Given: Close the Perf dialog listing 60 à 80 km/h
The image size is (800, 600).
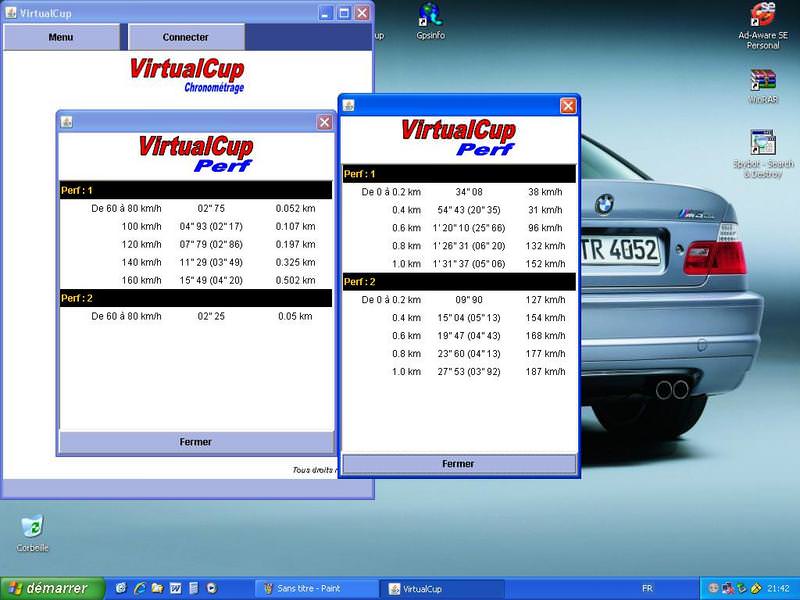Looking at the screenshot, I should tap(324, 122).
